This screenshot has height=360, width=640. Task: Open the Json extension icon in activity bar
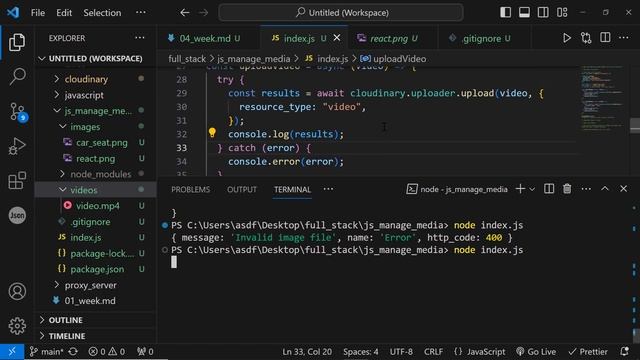pyautogui.click(x=17, y=215)
